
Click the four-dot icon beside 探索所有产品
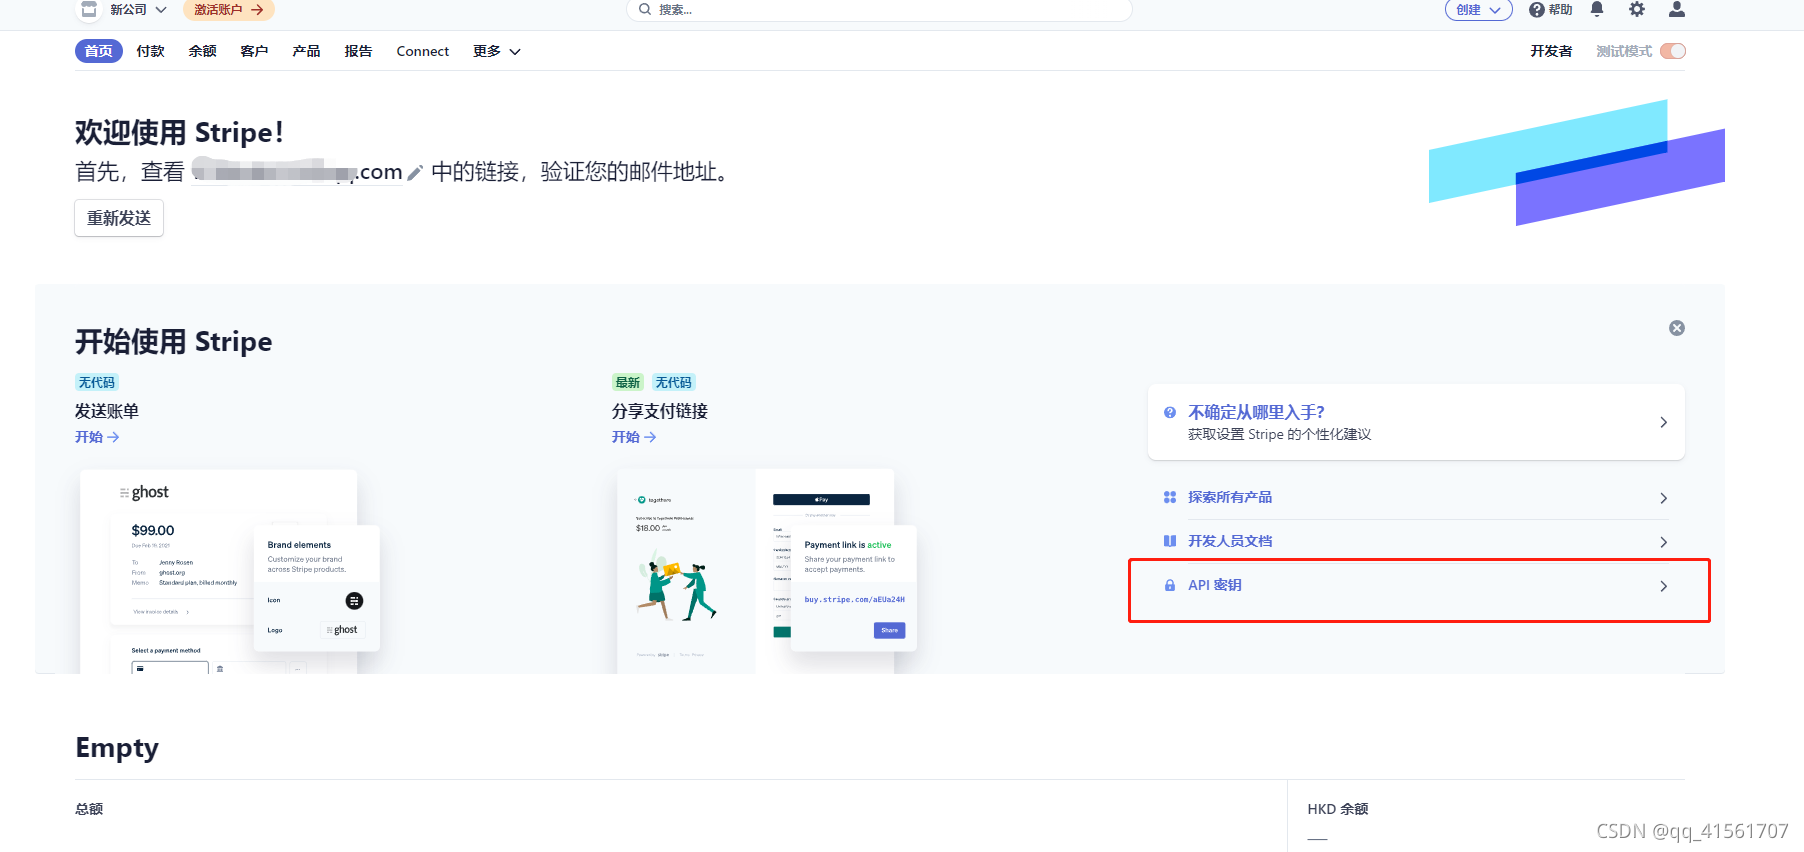[x=1169, y=497]
